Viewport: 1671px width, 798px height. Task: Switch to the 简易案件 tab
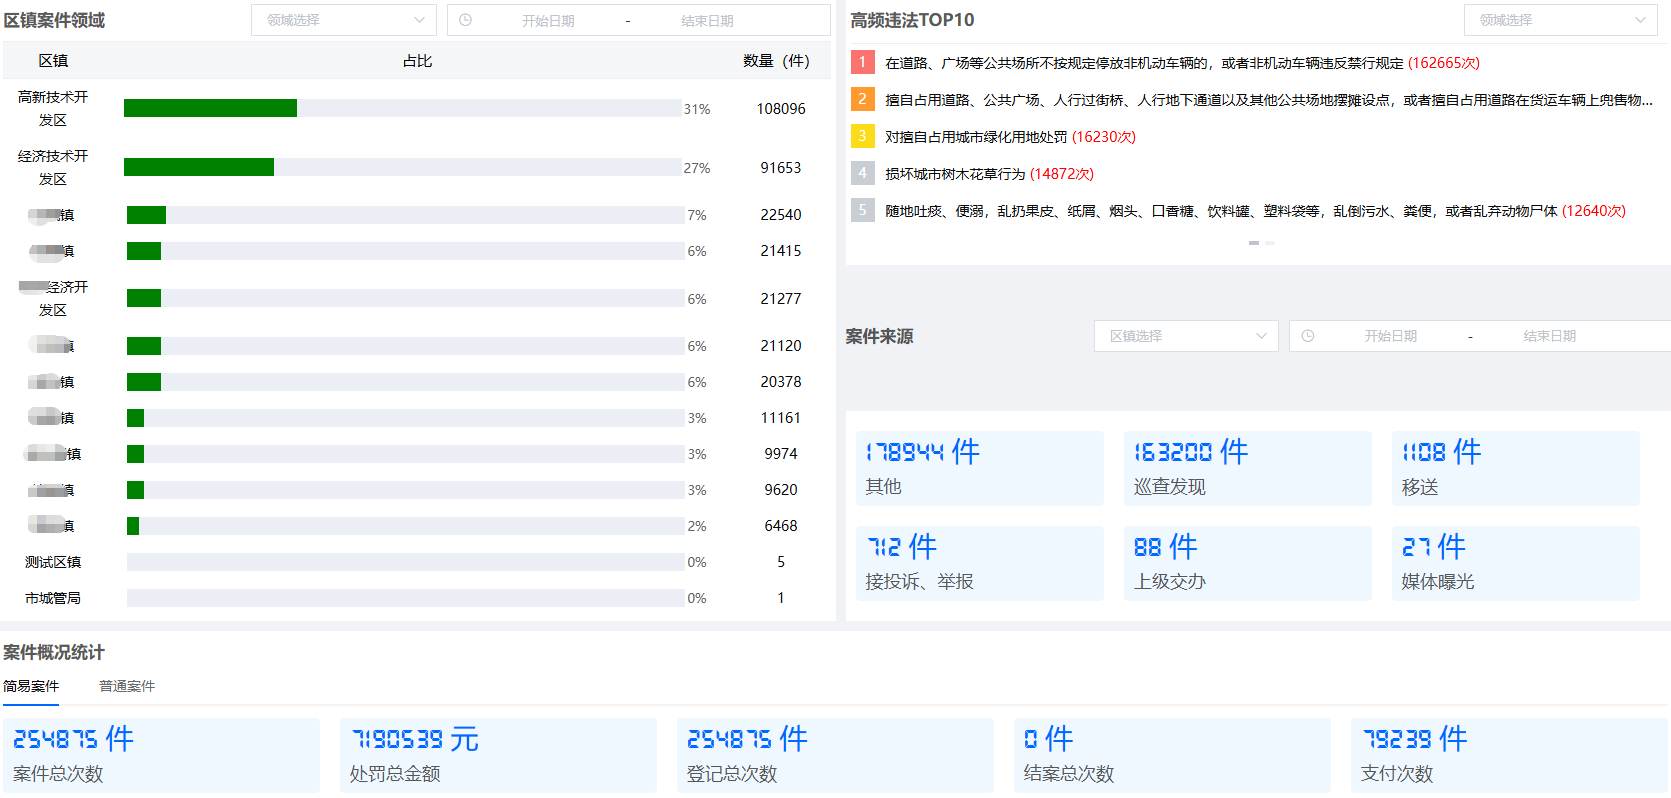tap(31, 686)
